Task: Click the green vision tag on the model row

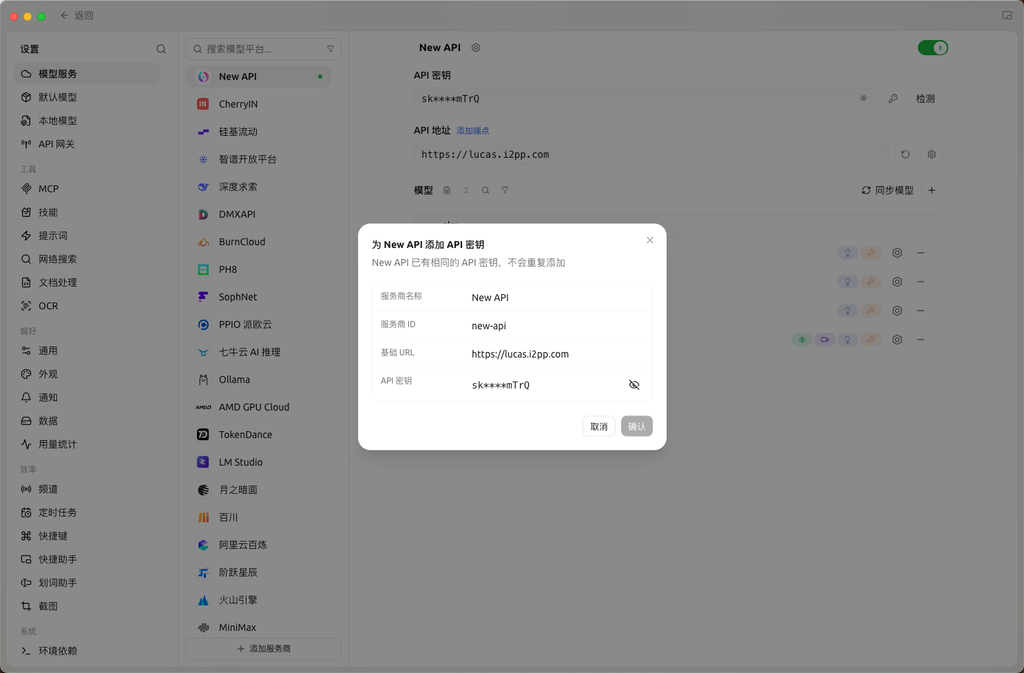Action: coord(802,339)
